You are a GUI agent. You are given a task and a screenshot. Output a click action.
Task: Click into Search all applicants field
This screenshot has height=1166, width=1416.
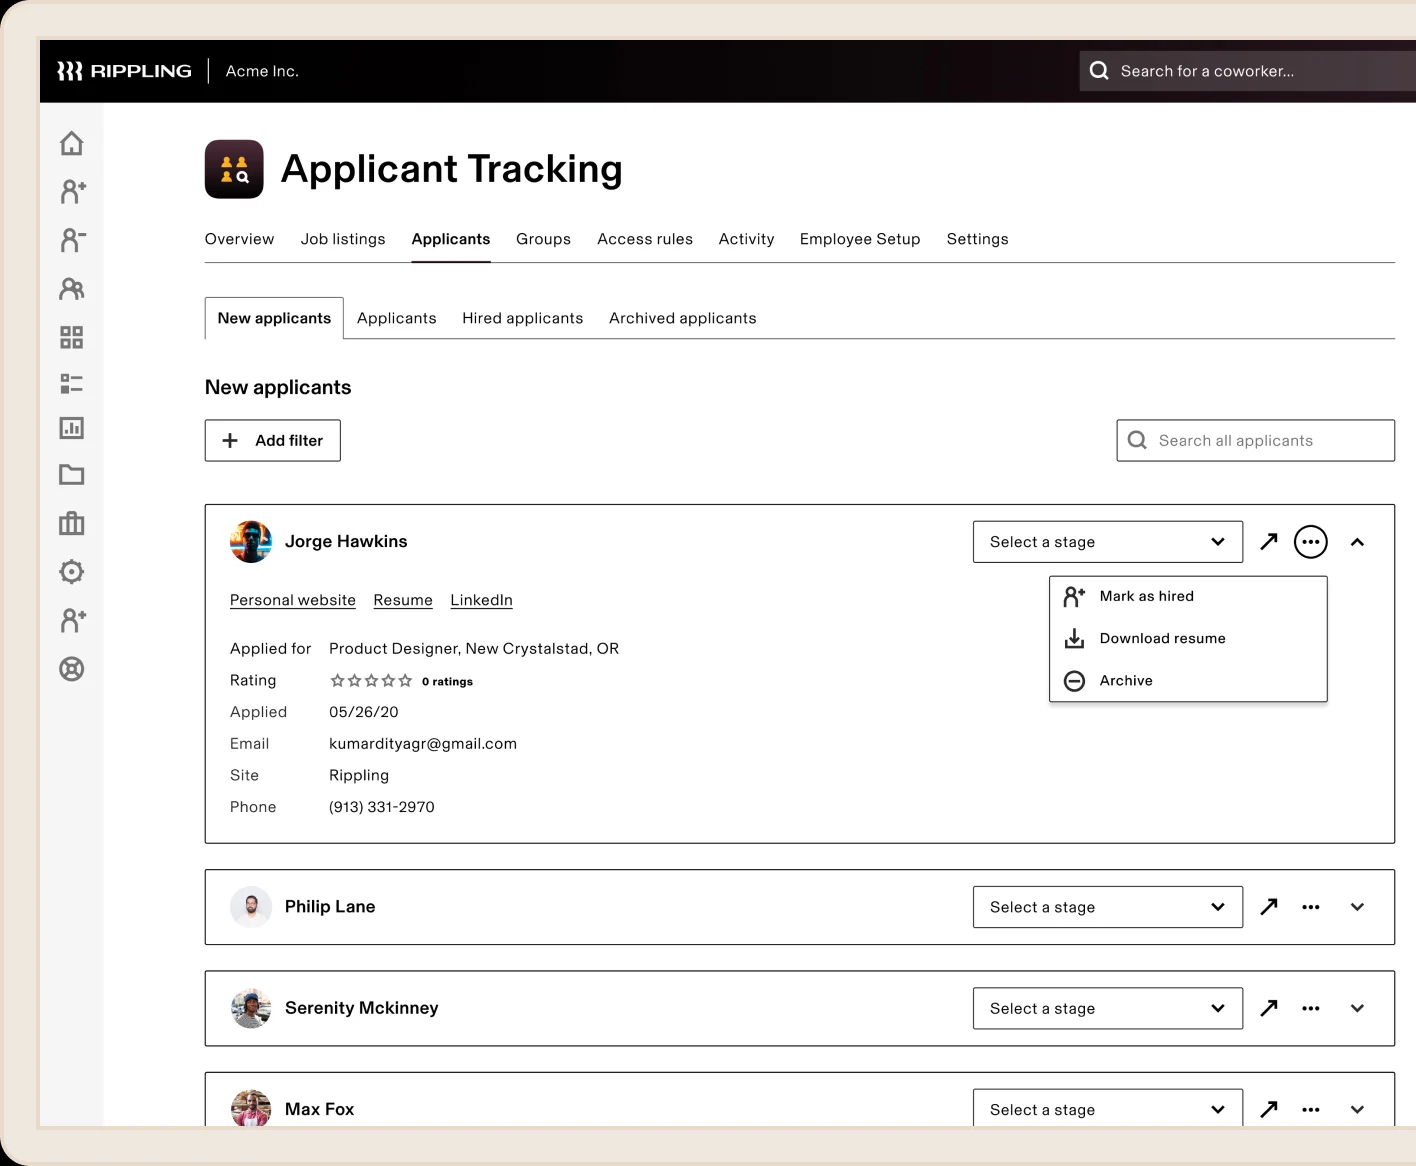(1256, 441)
